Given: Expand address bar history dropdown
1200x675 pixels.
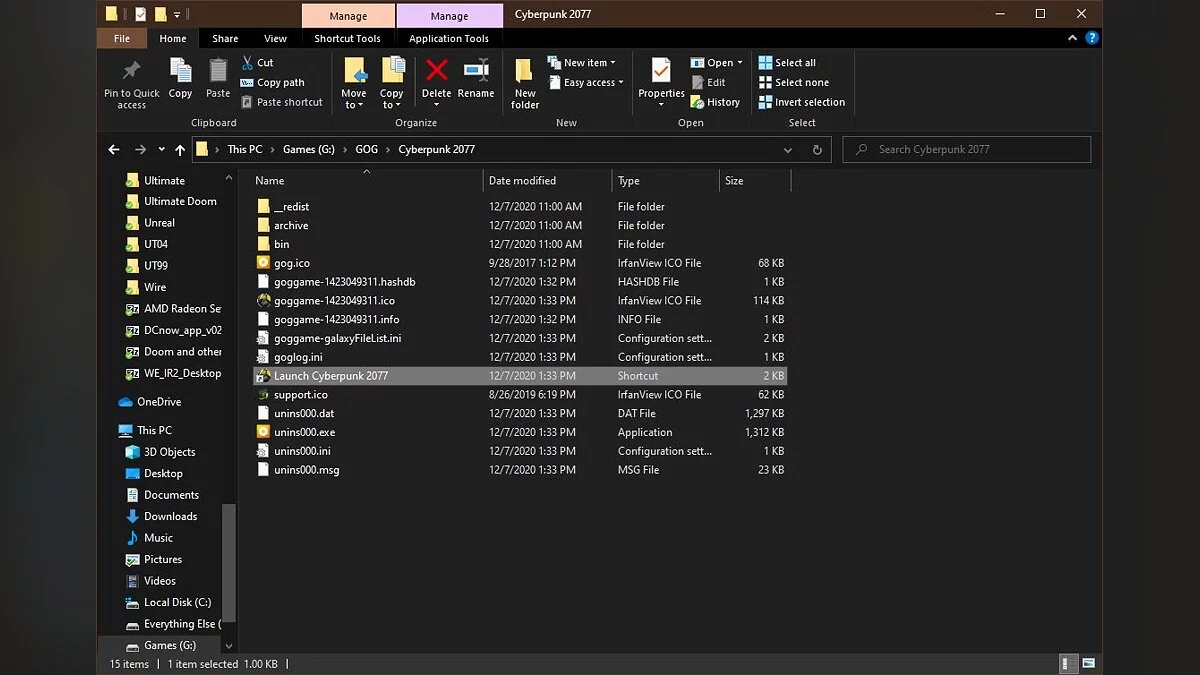Looking at the screenshot, I should pos(788,149).
